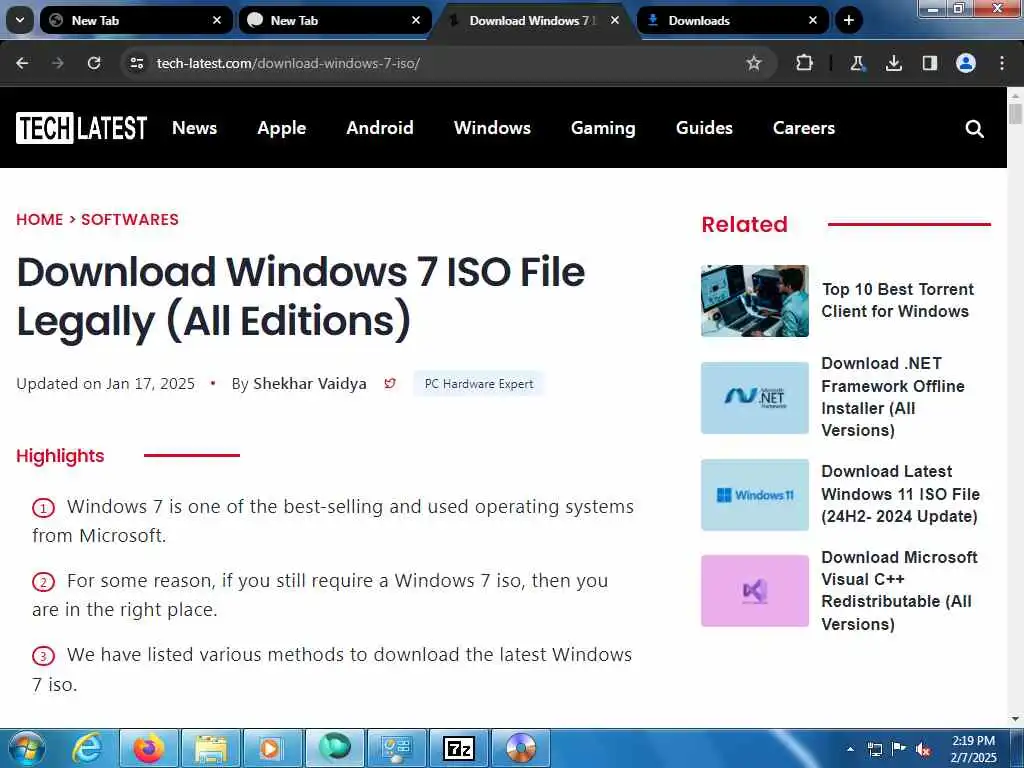Open the Windows menu item
The height and width of the screenshot is (768, 1024).
click(492, 127)
